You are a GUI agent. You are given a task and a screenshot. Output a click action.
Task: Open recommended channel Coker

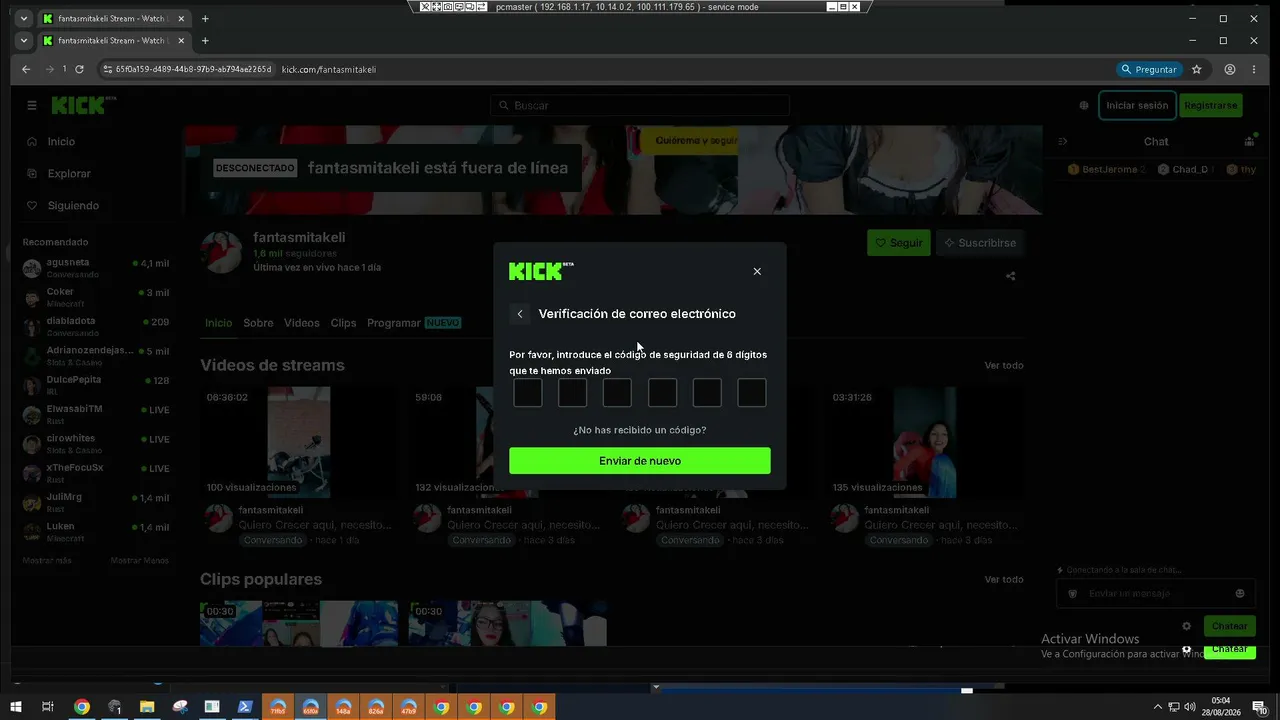96,297
